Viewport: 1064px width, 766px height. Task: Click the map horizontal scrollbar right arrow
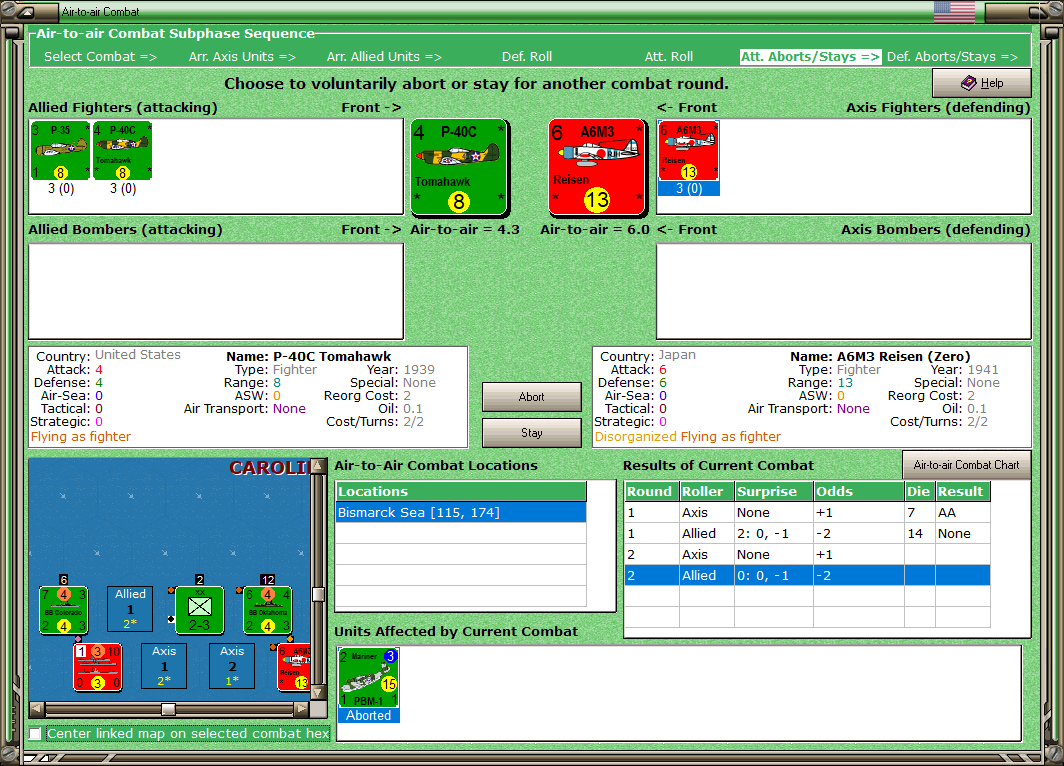pos(301,709)
